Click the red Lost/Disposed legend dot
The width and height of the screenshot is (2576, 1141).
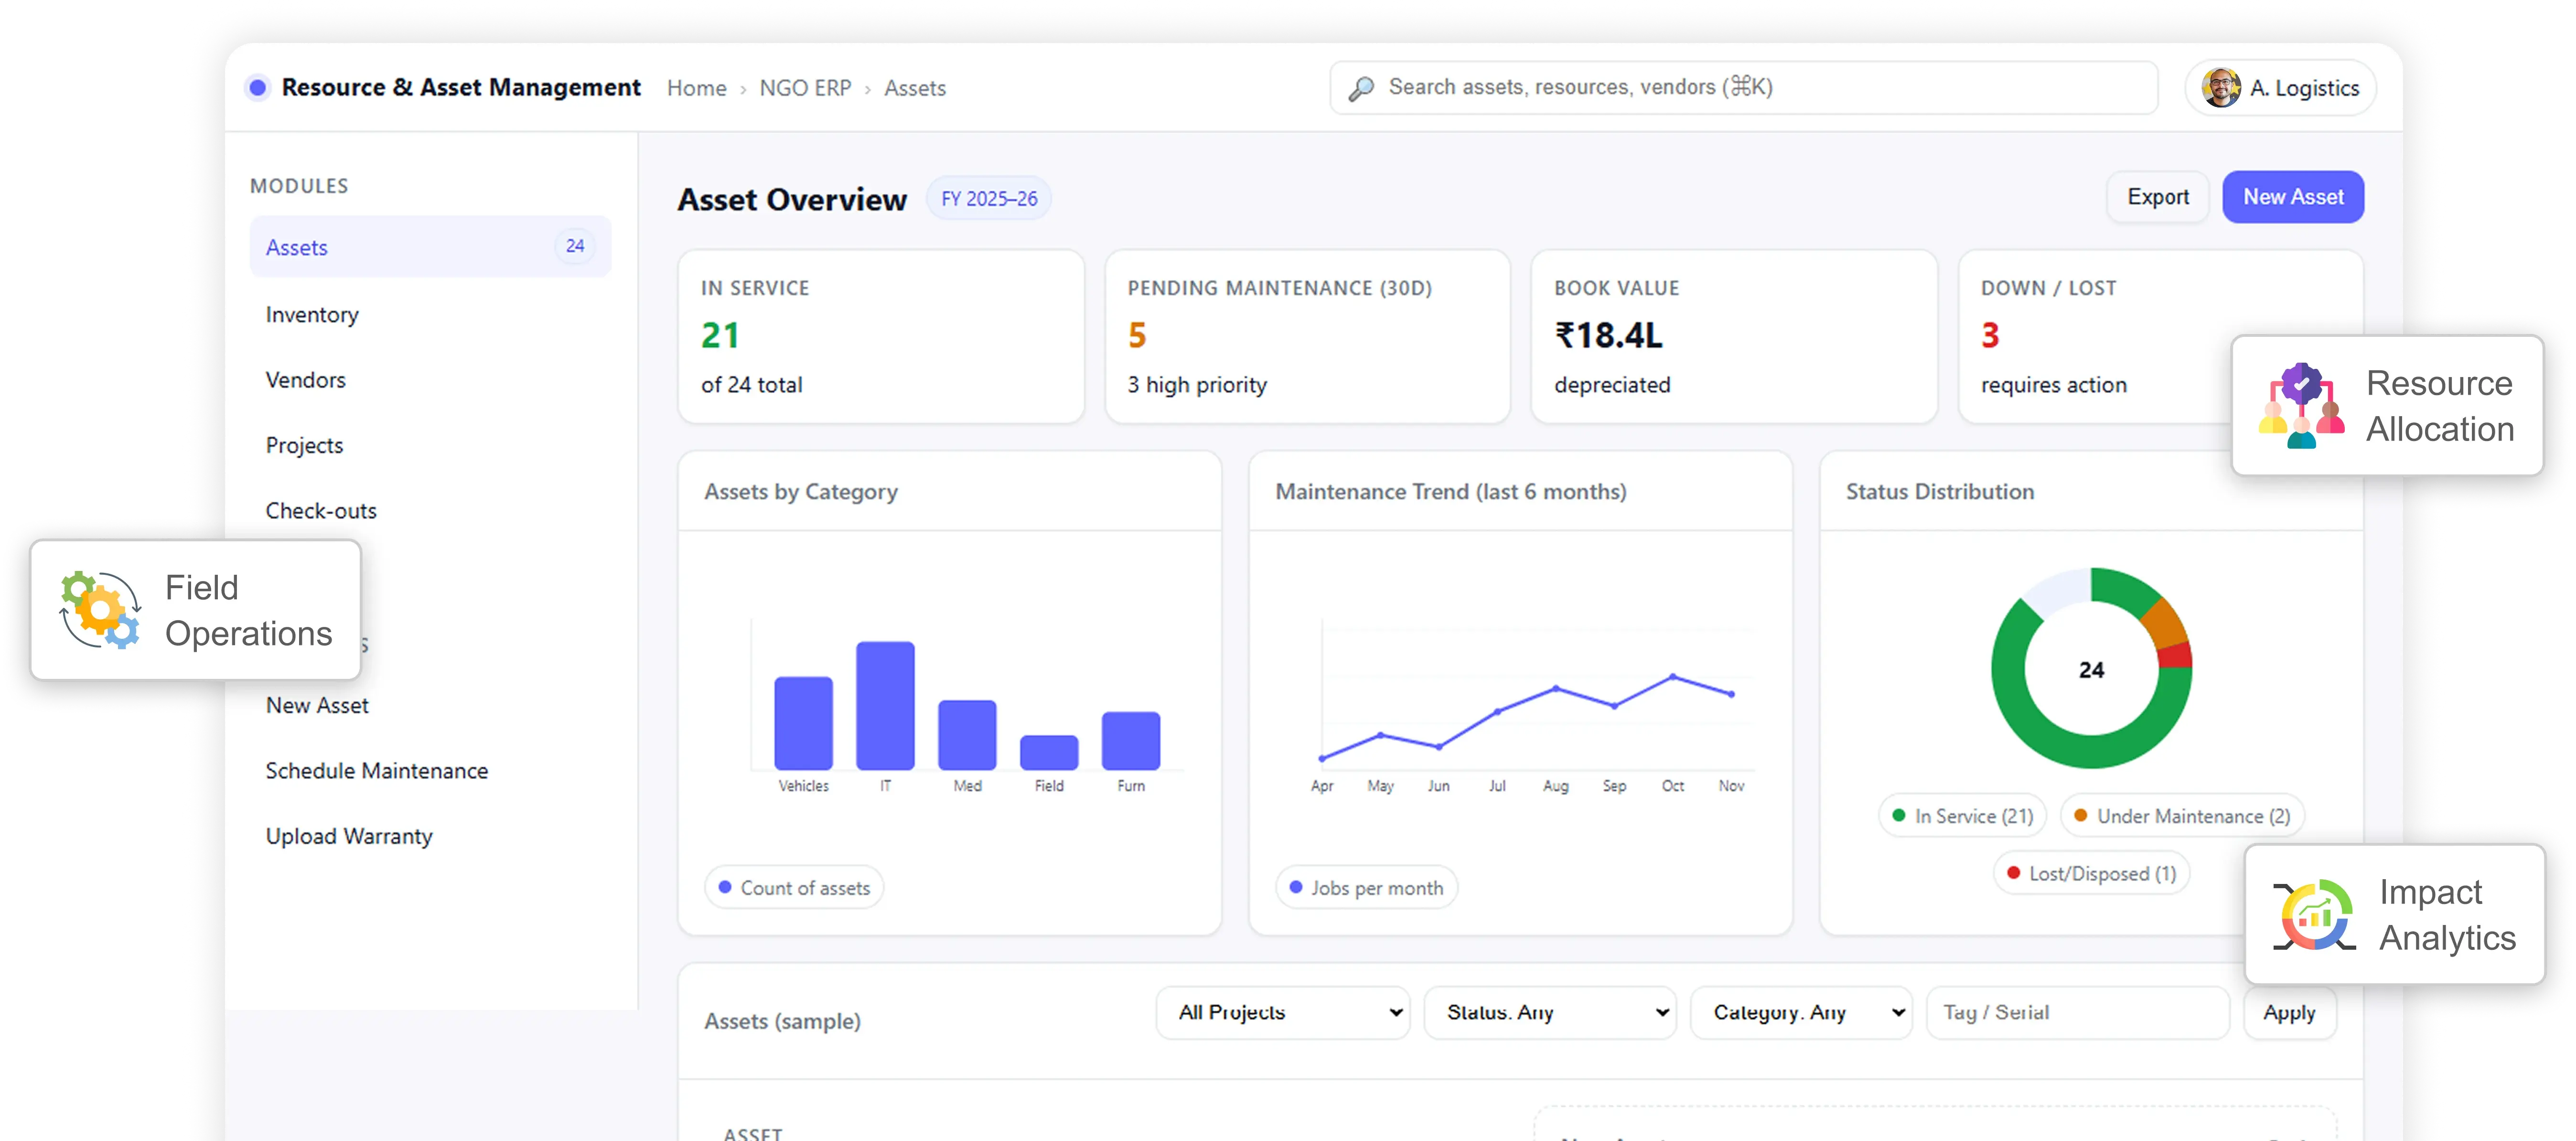tap(2014, 873)
